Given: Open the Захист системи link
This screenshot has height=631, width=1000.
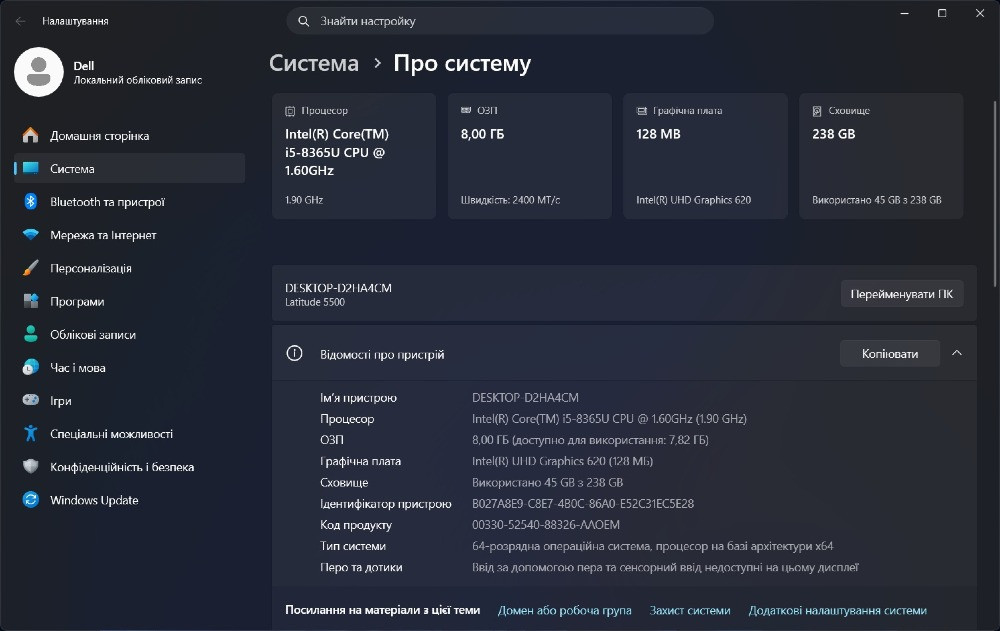Looking at the screenshot, I should pyautogui.click(x=689, y=610).
